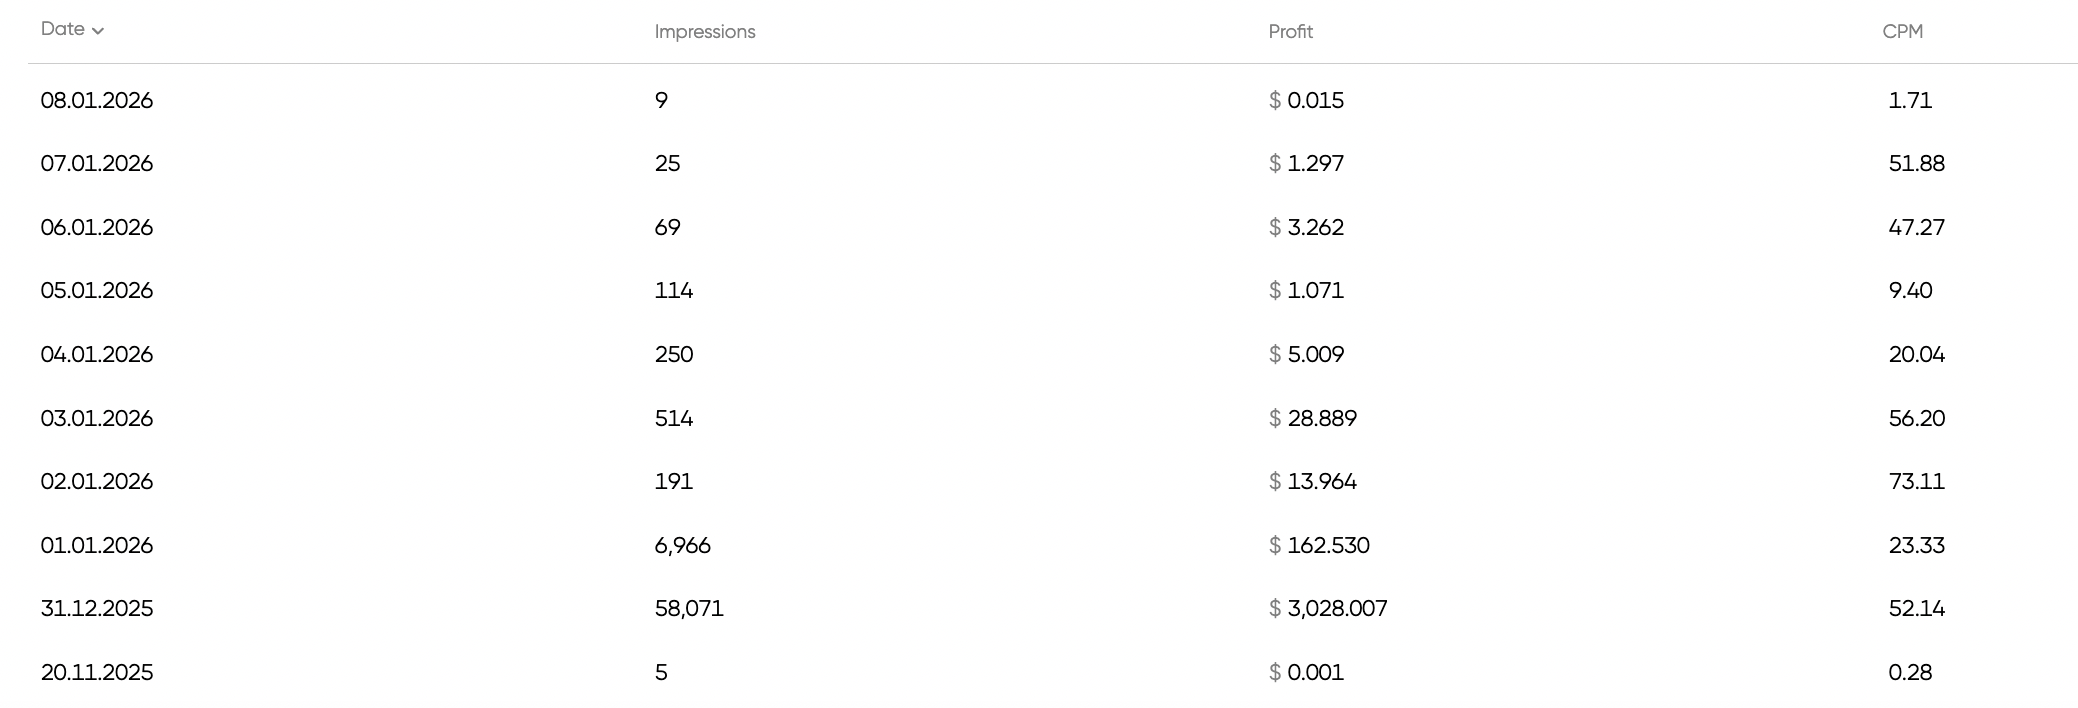Select the date cell 03.01.2026
The image size is (2078, 708).
click(97, 418)
